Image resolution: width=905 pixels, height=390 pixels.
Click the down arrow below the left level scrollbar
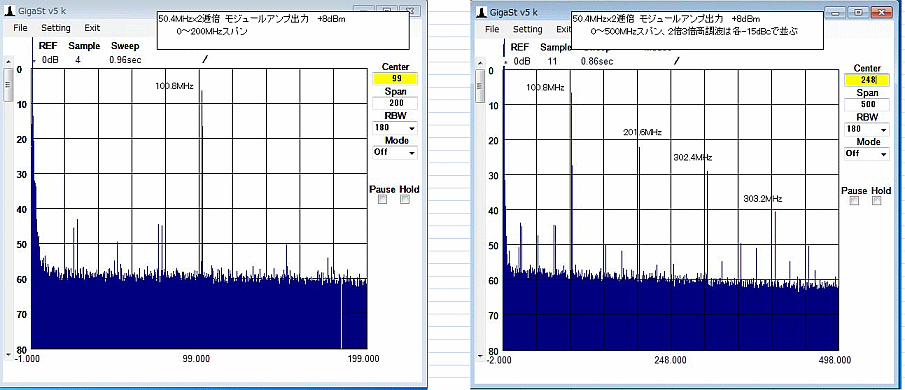point(8,354)
